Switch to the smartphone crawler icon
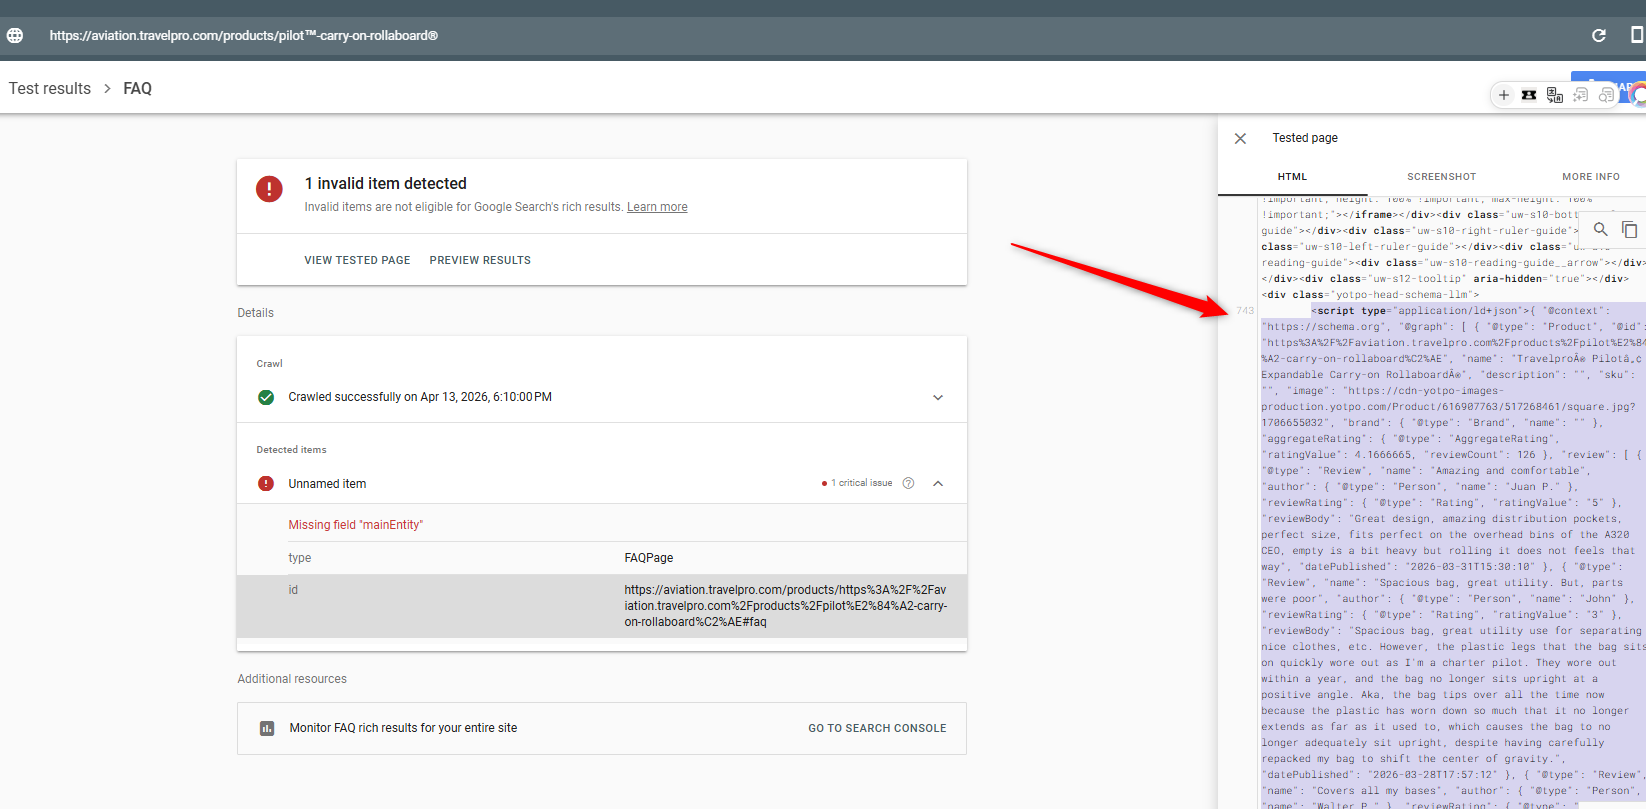 tap(1637, 35)
